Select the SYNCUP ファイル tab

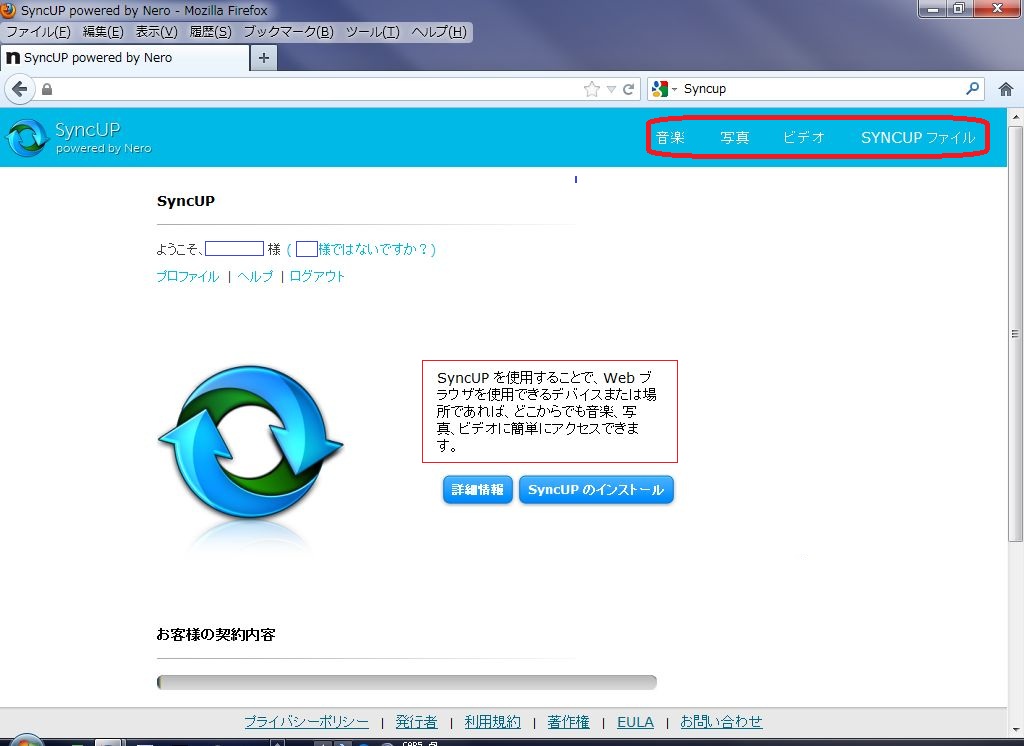tap(919, 137)
